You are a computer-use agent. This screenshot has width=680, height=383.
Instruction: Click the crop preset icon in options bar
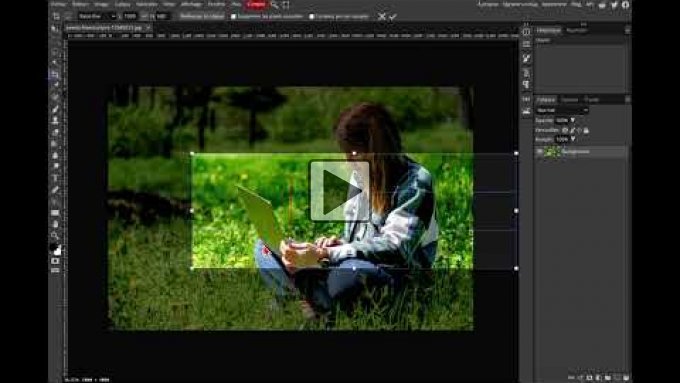click(x=56, y=16)
